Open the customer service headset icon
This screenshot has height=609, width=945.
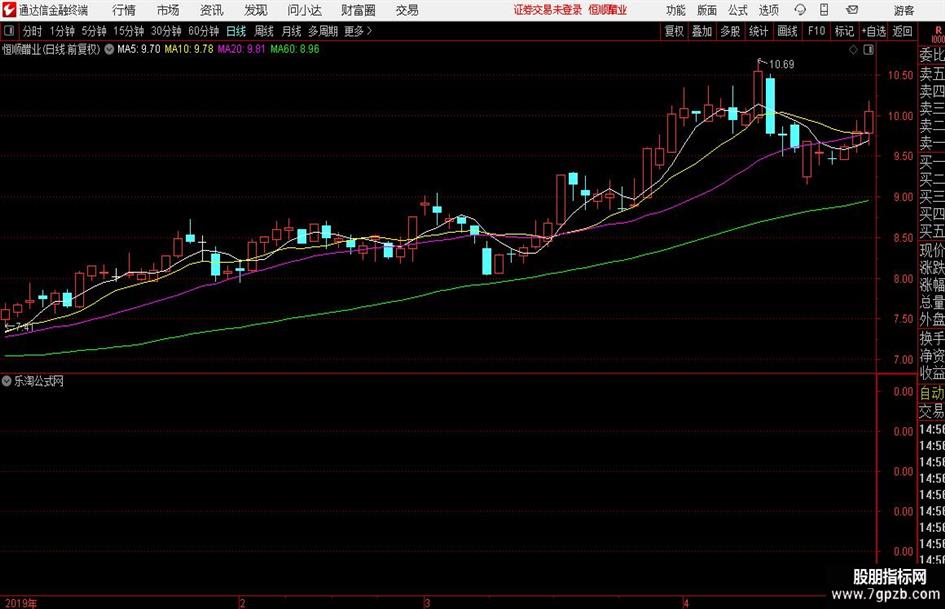(800, 10)
